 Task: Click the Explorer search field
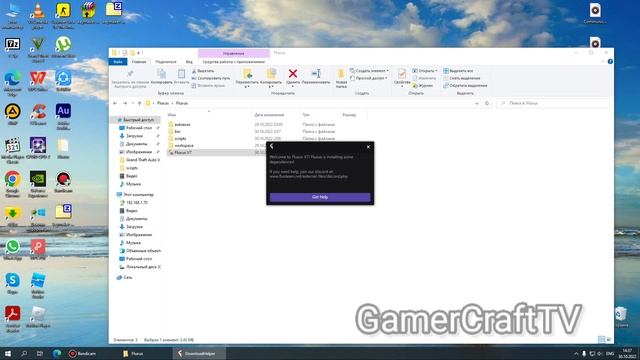553,103
